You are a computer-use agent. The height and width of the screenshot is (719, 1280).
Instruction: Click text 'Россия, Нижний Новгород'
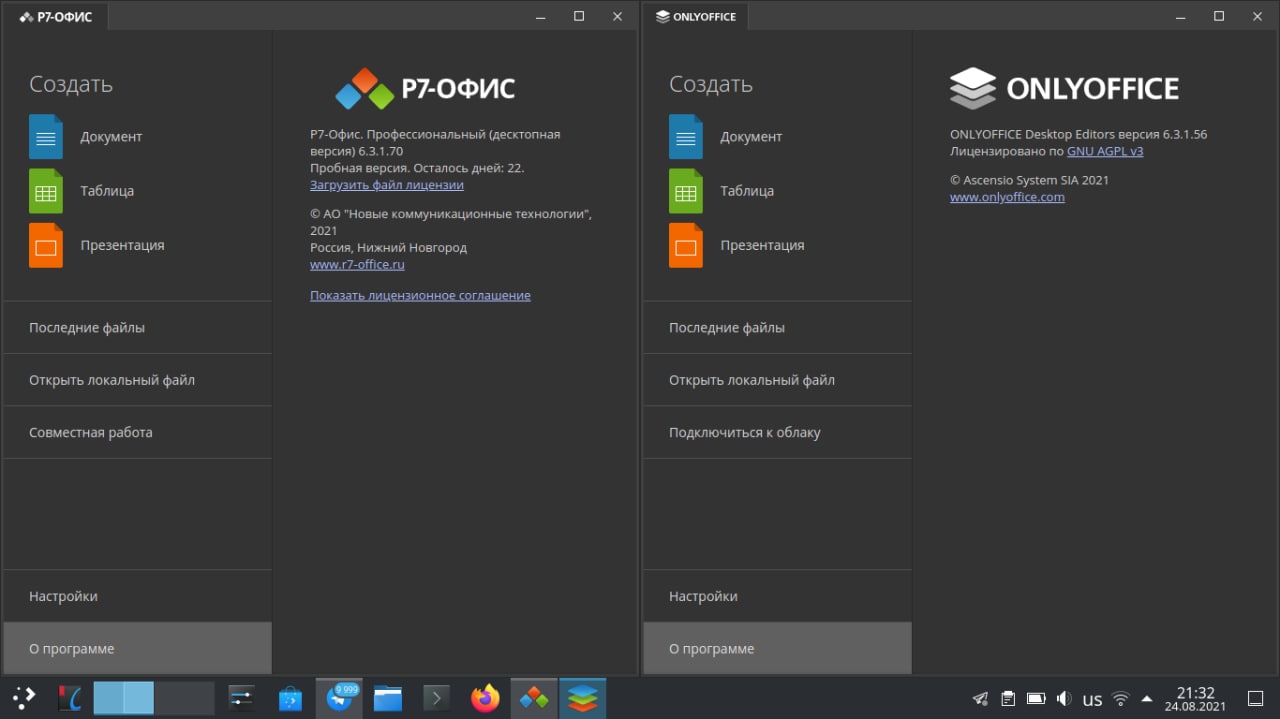pyautogui.click(x=388, y=248)
